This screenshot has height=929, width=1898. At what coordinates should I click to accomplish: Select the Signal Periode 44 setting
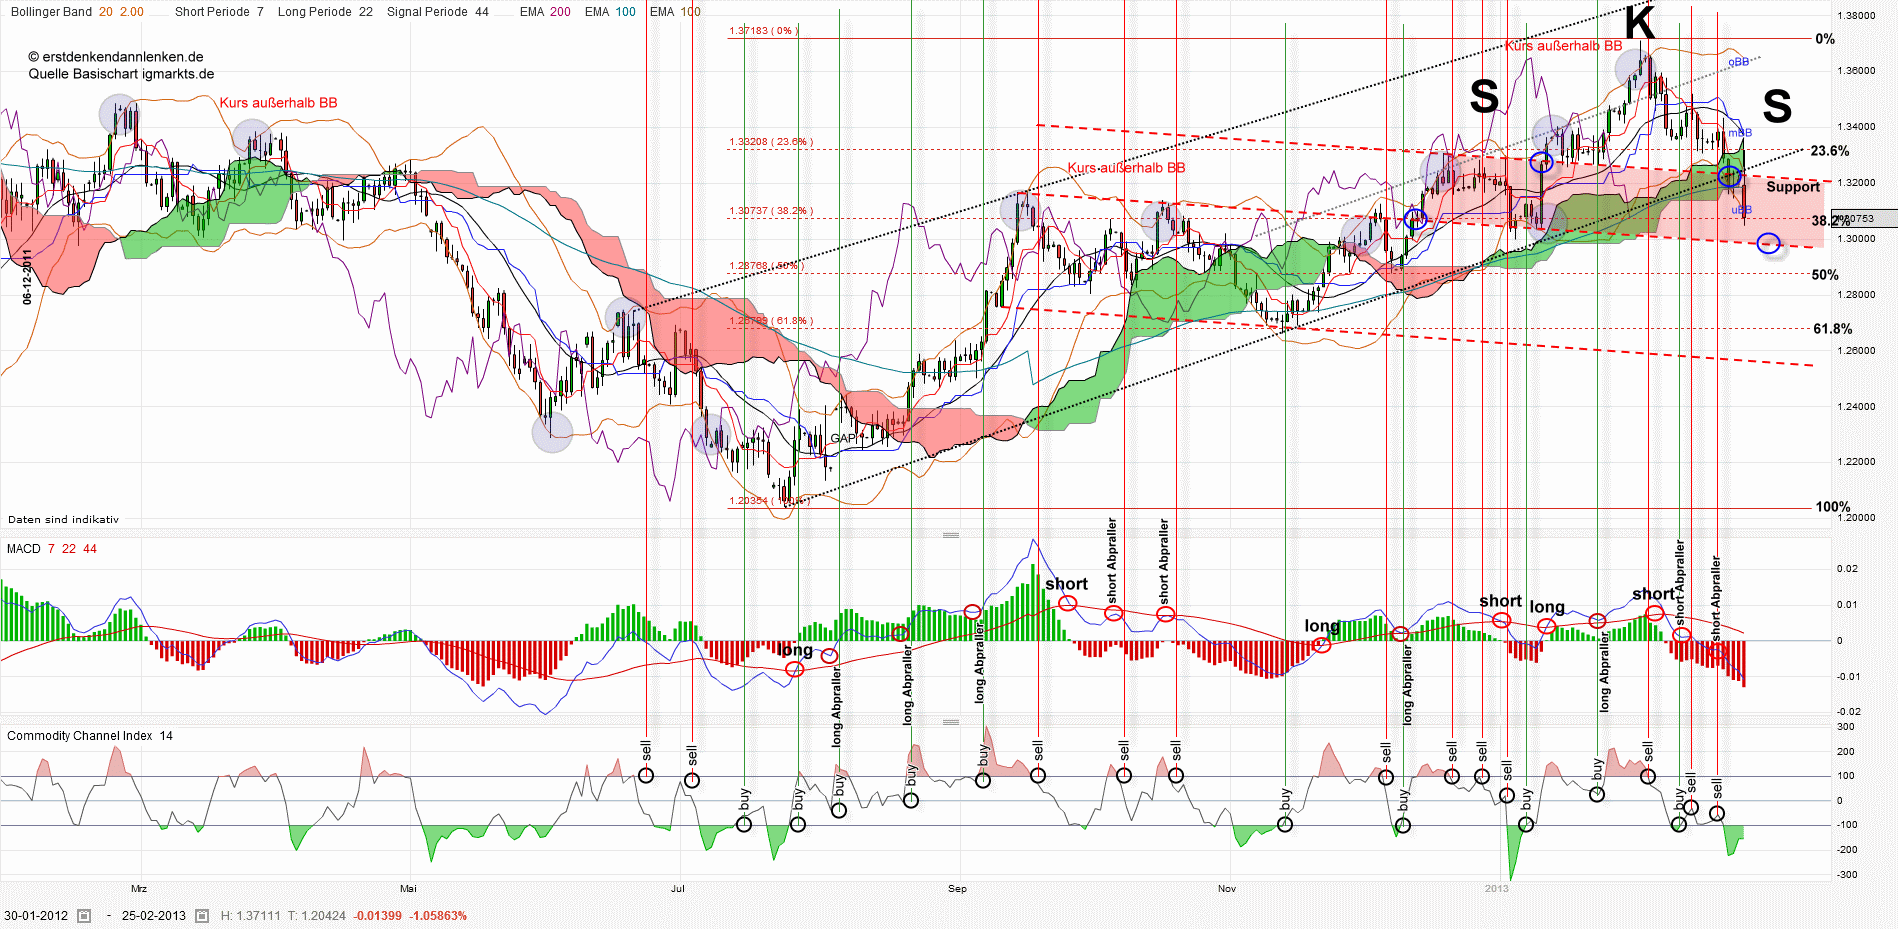pyautogui.click(x=438, y=12)
